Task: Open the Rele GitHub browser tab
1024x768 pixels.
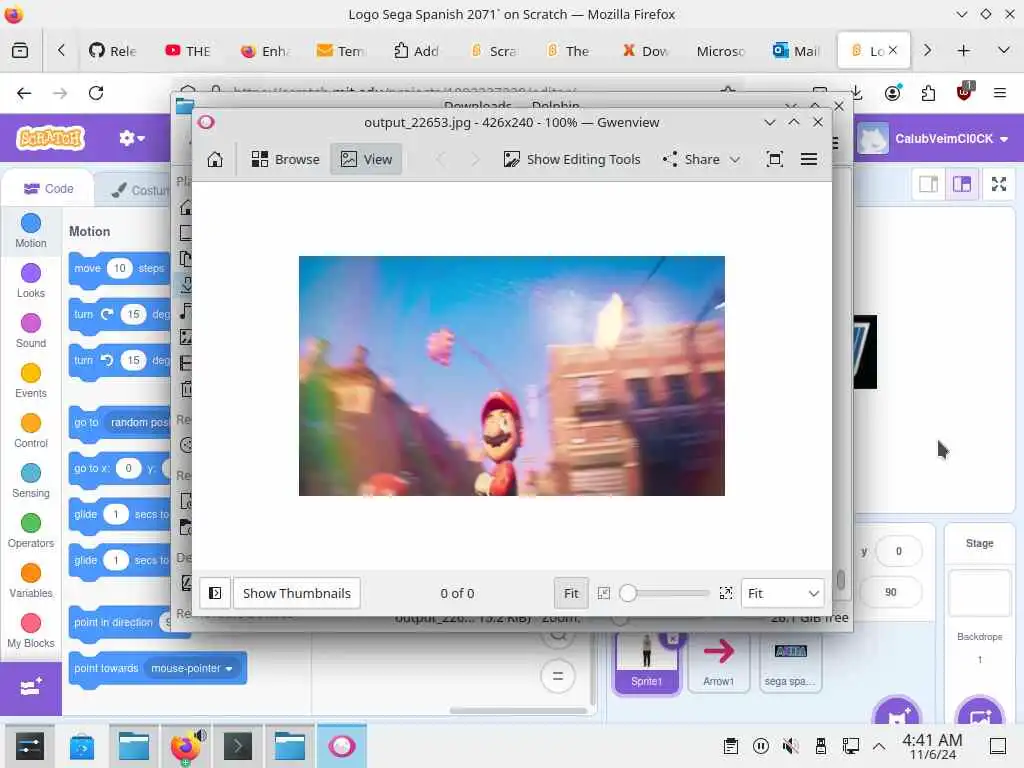Action: tap(112, 51)
